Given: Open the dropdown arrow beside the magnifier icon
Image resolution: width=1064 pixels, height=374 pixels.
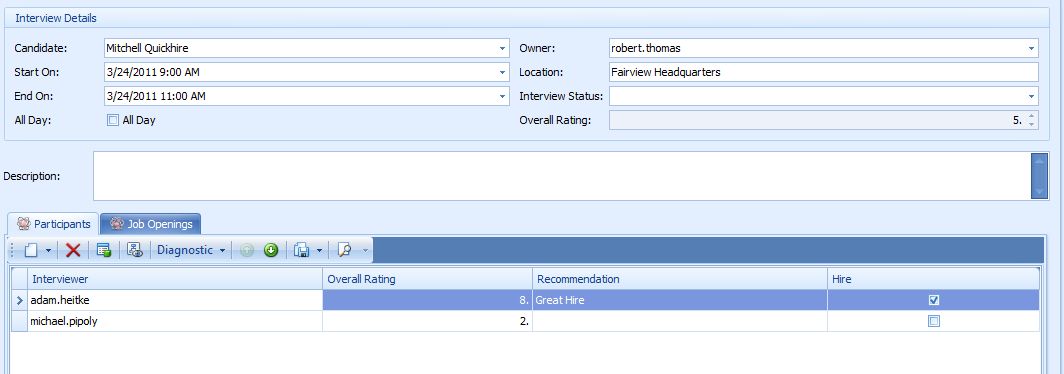Looking at the screenshot, I should (365, 250).
